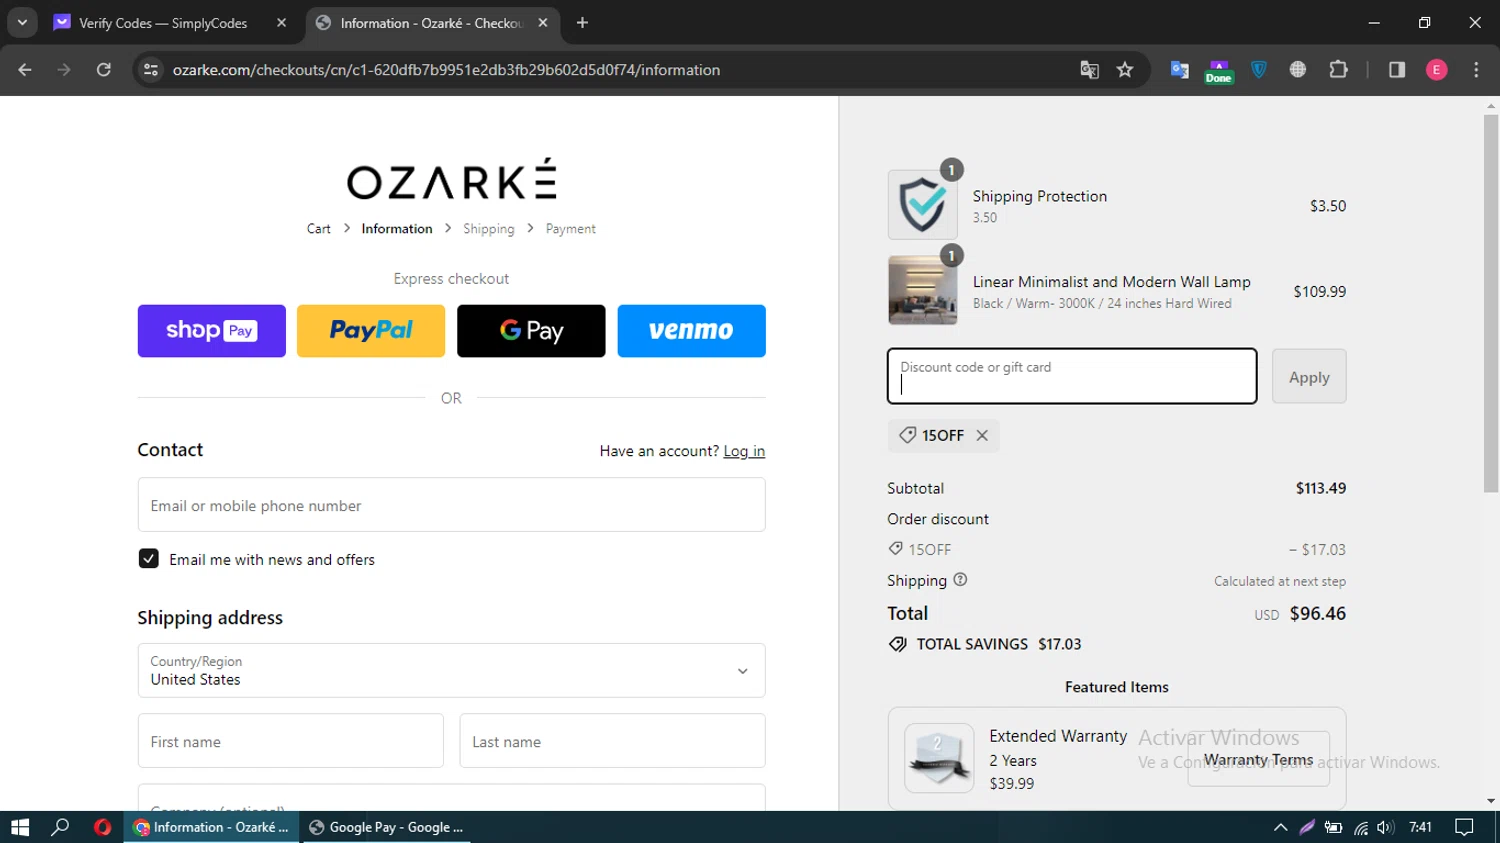This screenshot has width=1500, height=843.
Task: Select the Information - Ozarké browser tab
Action: (431, 23)
